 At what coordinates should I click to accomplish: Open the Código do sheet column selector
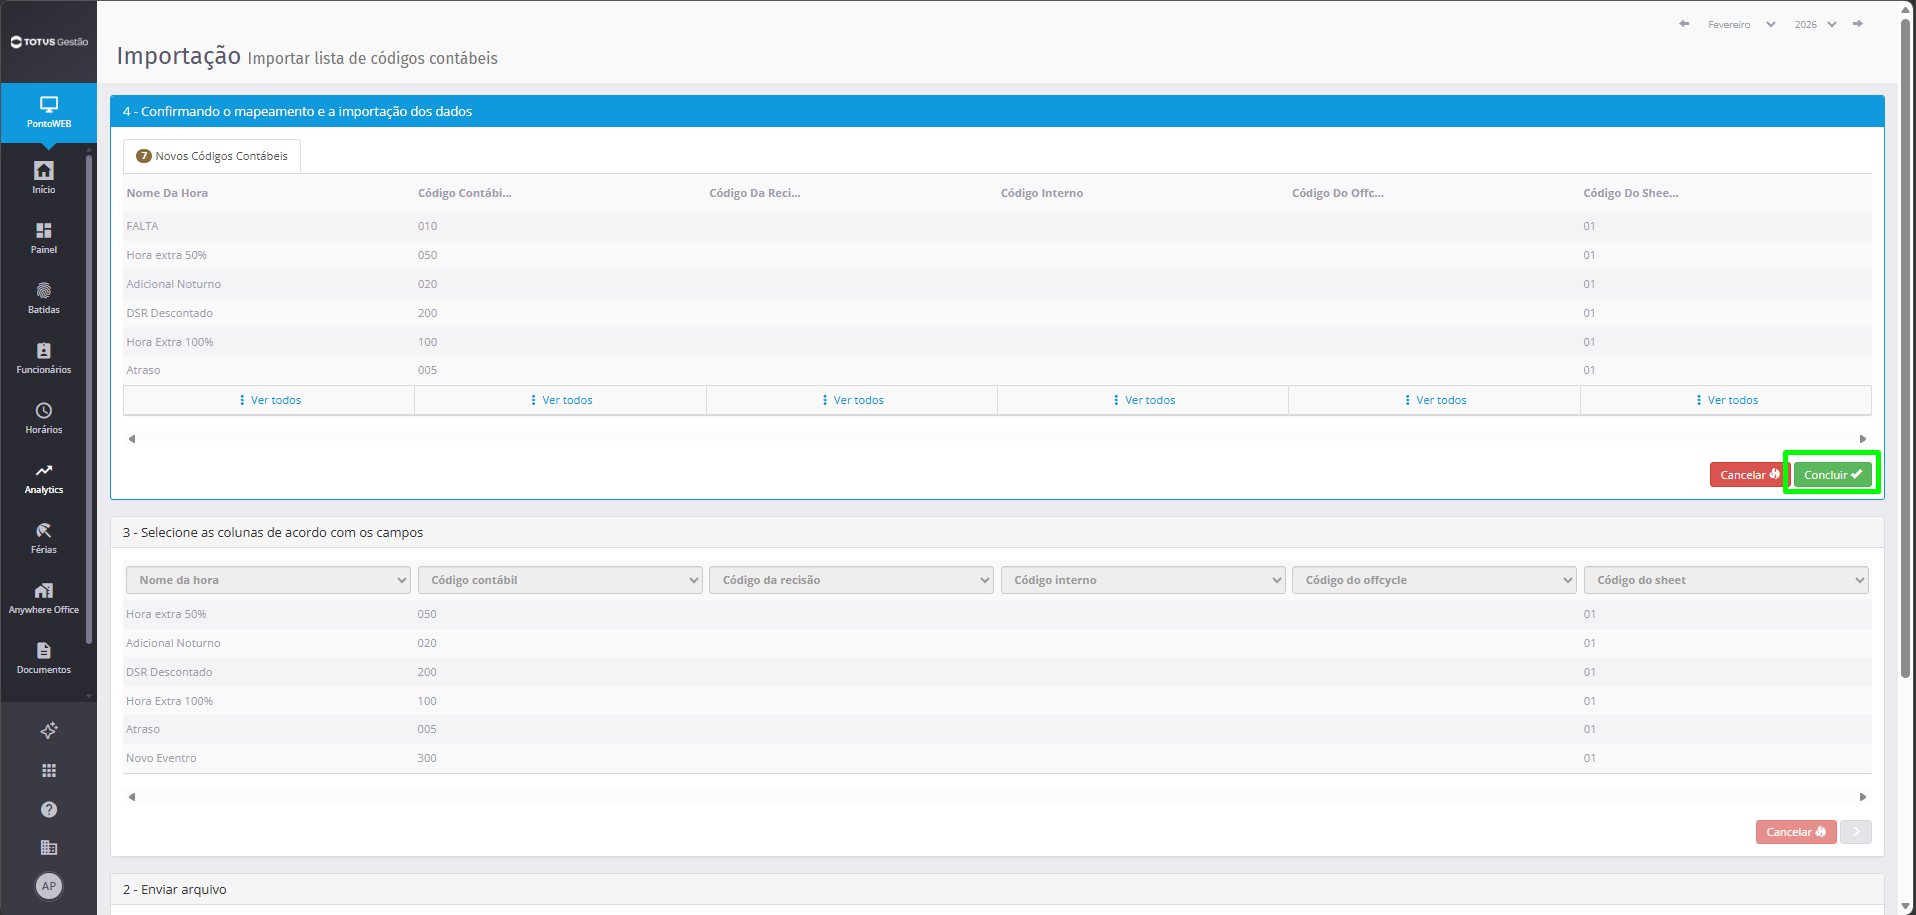pos(1726,580)
